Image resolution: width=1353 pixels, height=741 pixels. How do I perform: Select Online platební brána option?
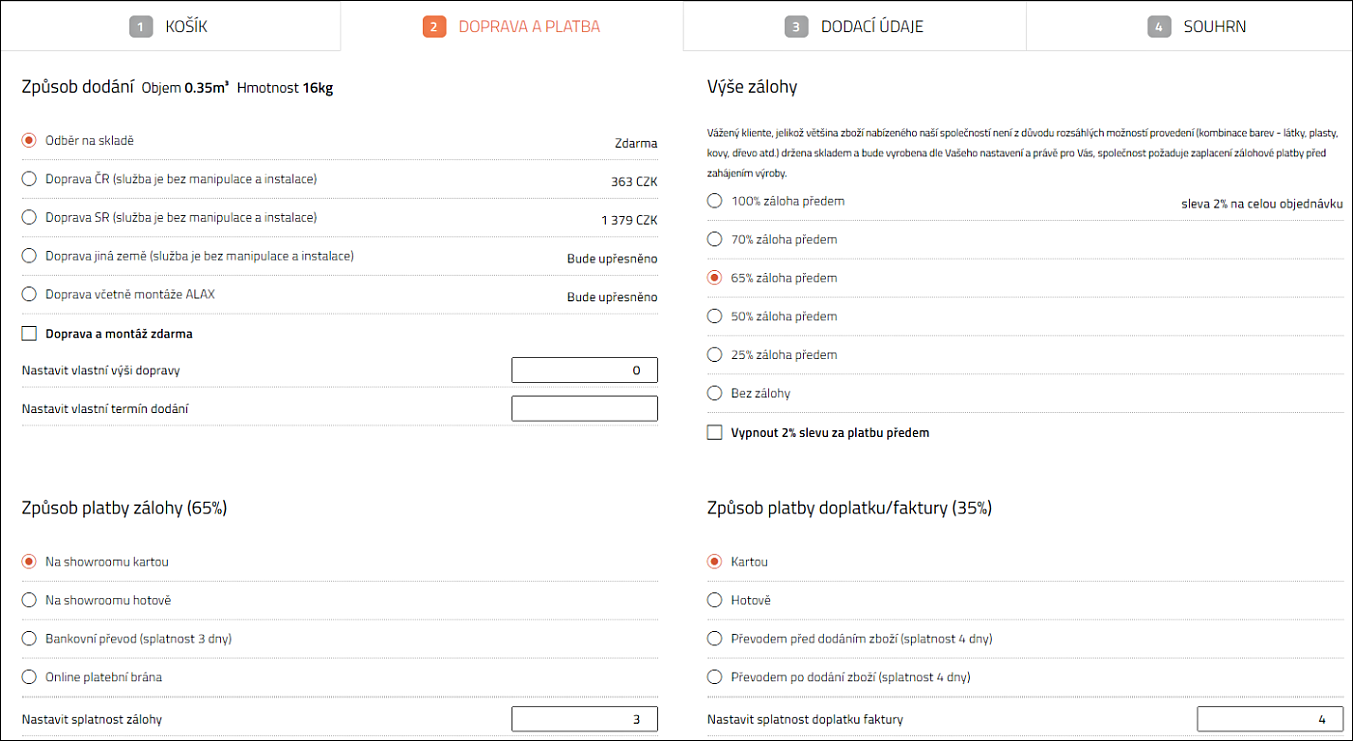[x=29, y=677]
